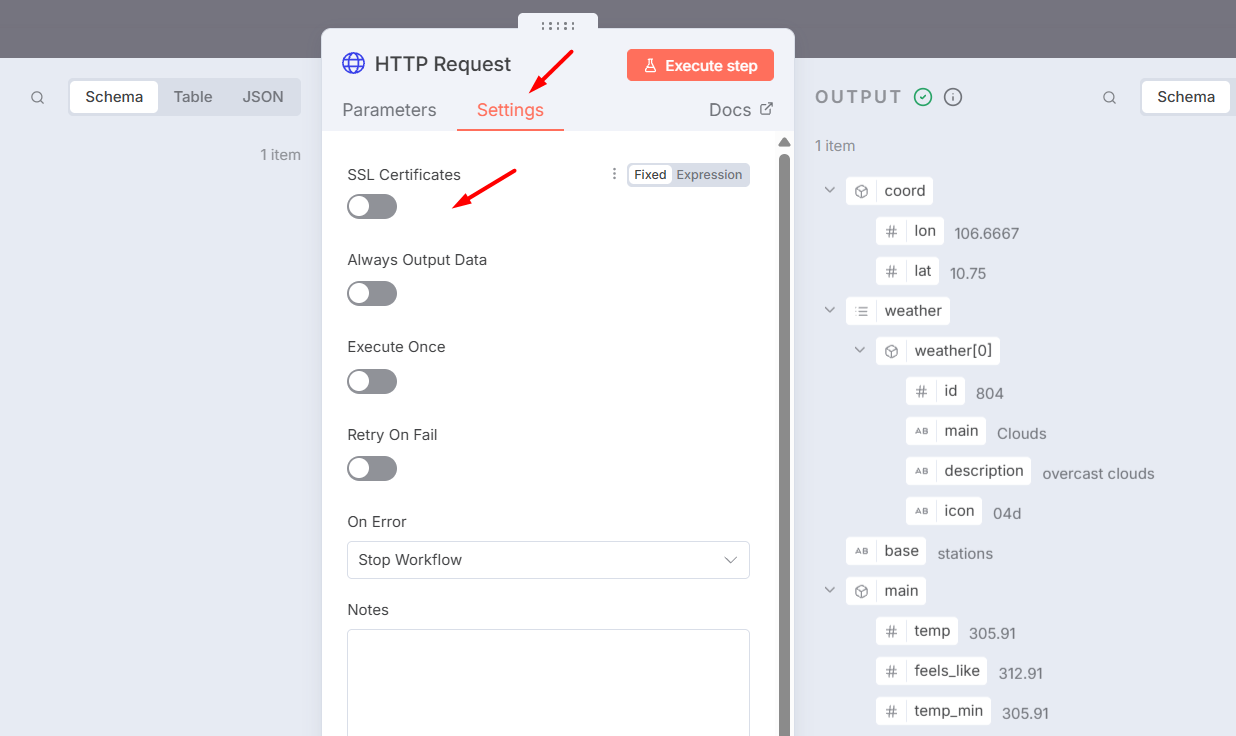Click the string icon beside icon field

point(921,511)
